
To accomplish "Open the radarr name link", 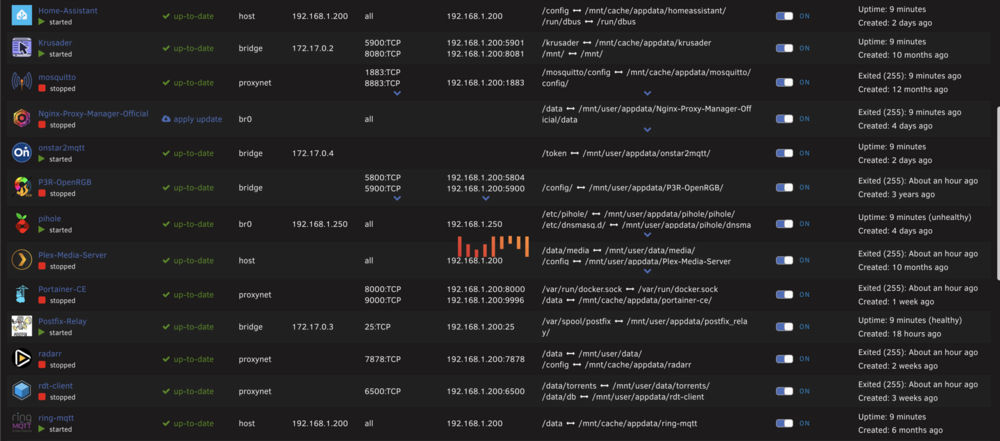I will tap(49, 354).
